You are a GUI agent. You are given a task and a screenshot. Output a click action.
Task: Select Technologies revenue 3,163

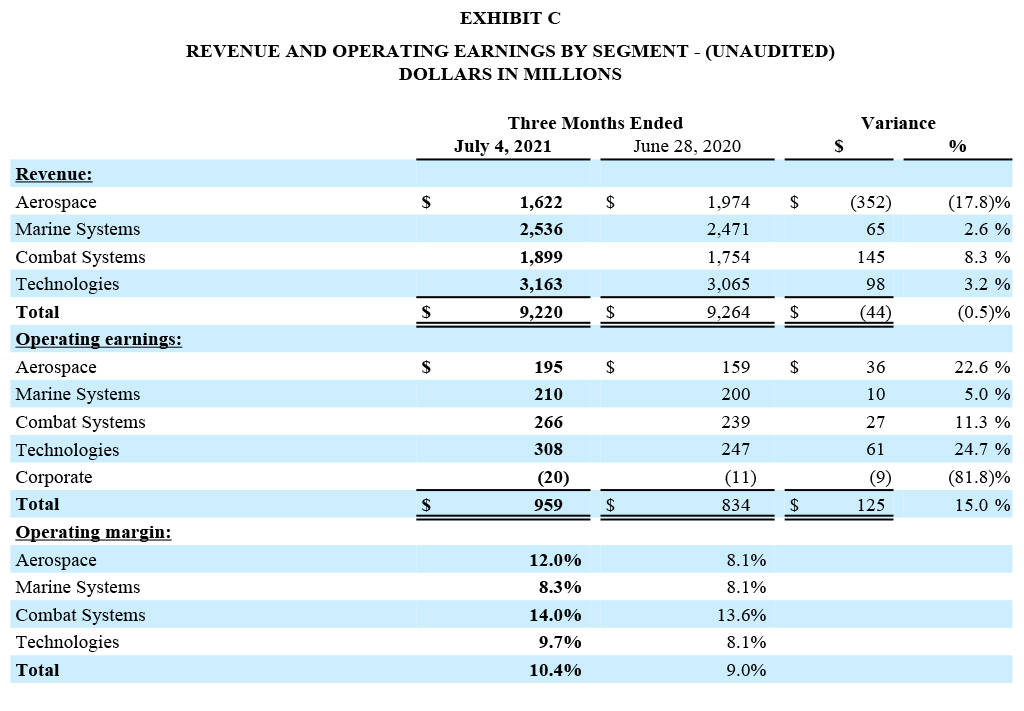pos(541,285)
